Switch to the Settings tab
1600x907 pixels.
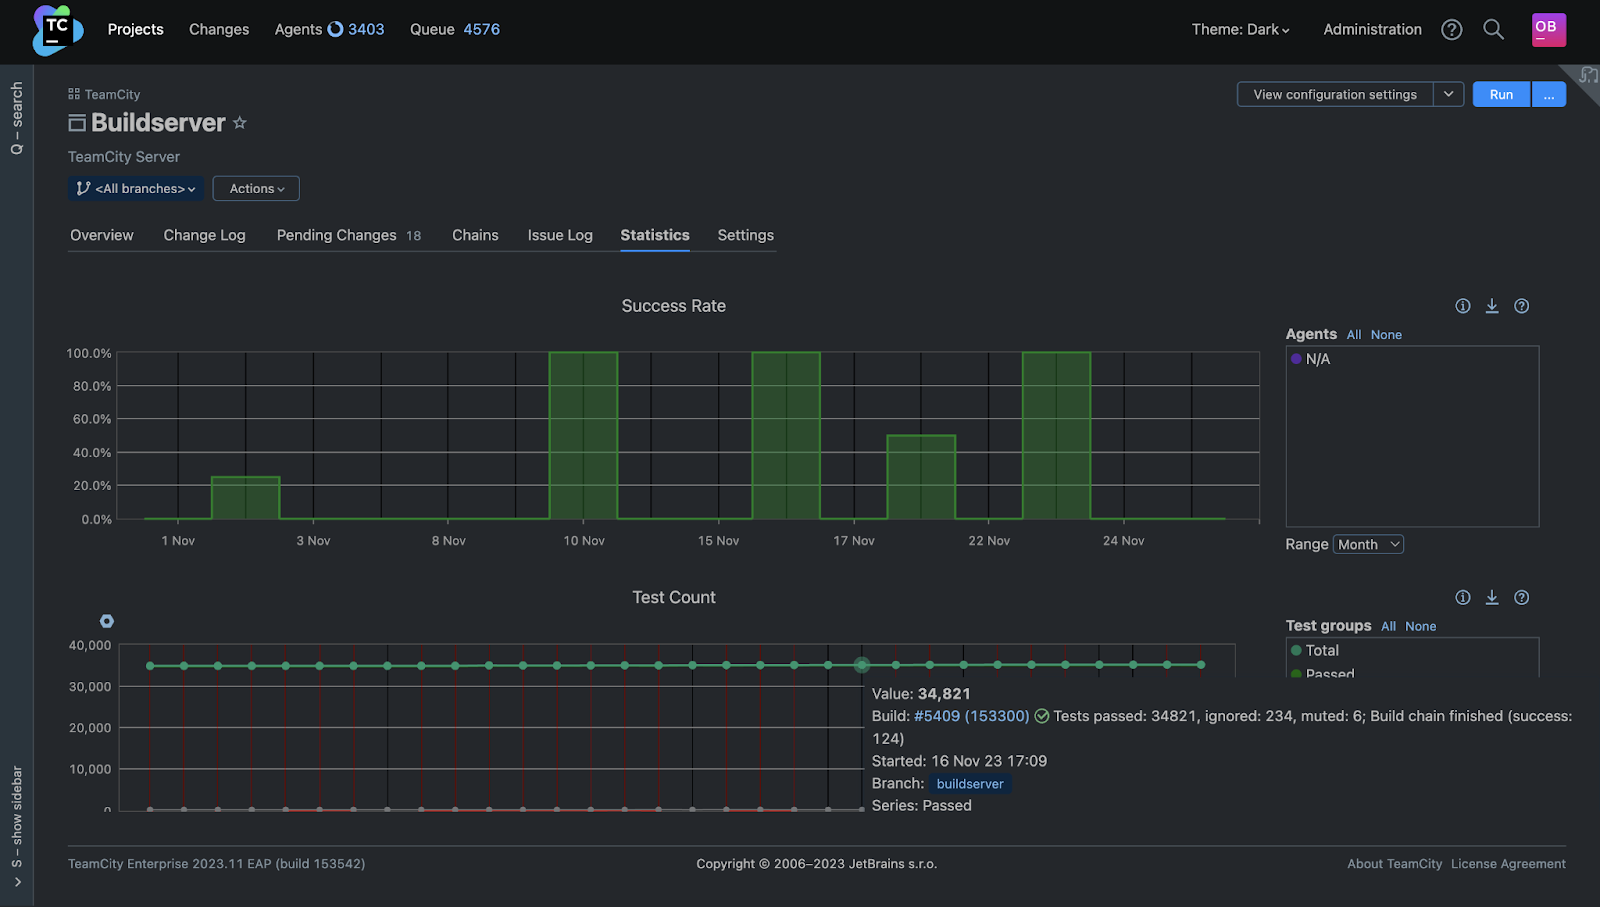tap(746, 235)
